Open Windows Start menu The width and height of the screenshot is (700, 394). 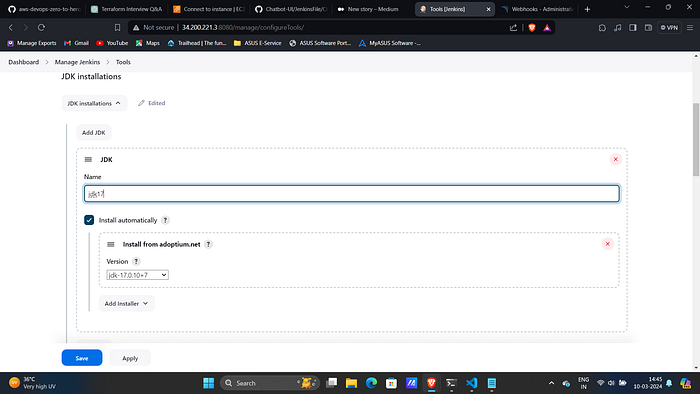click(208, 383)
